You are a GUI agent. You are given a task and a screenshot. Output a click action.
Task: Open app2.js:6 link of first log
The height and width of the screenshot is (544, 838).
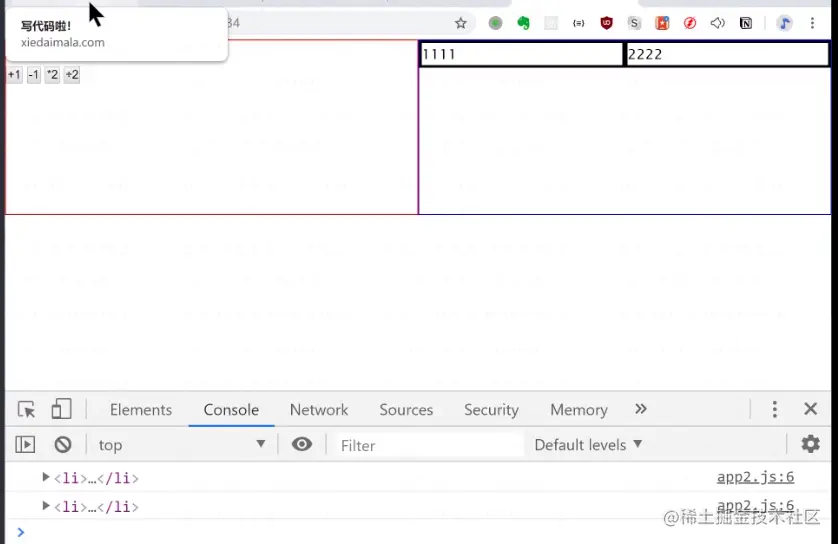click(x=755, y=477)
